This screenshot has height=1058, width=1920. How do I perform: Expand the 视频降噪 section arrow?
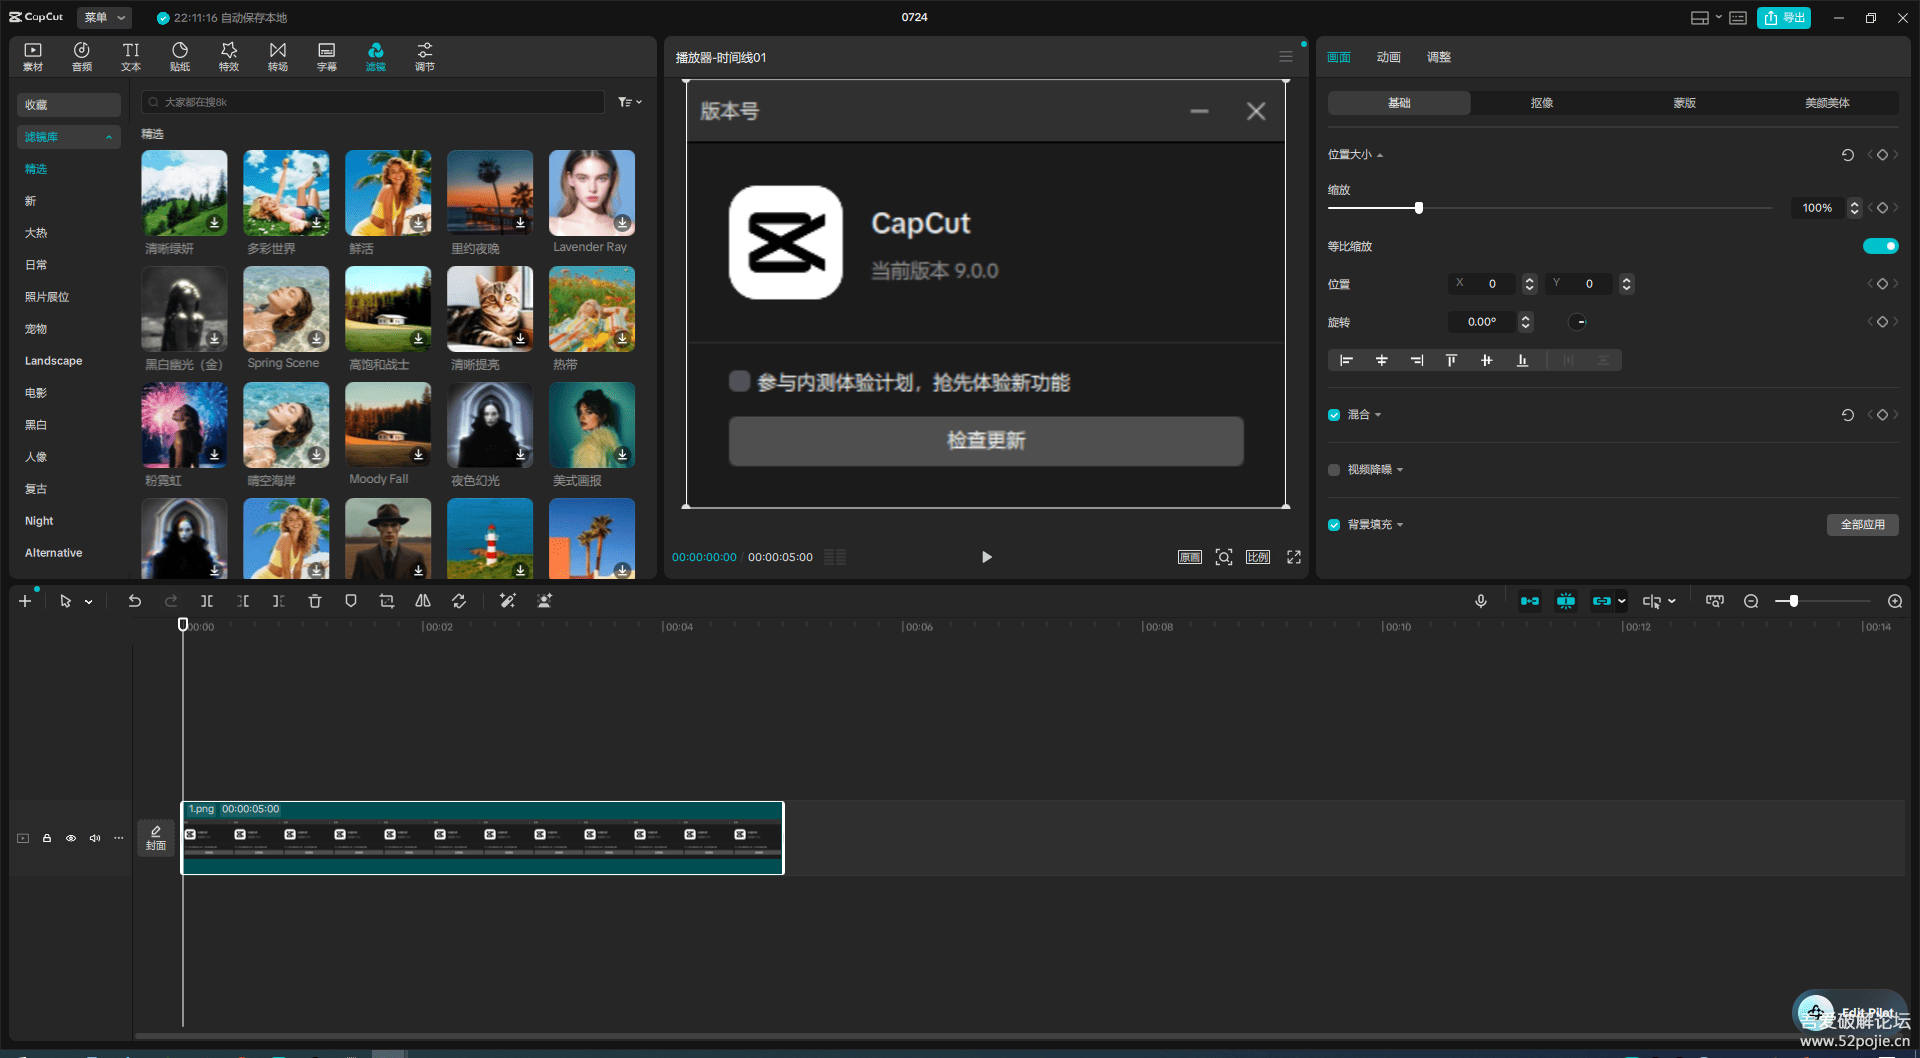1400,470
